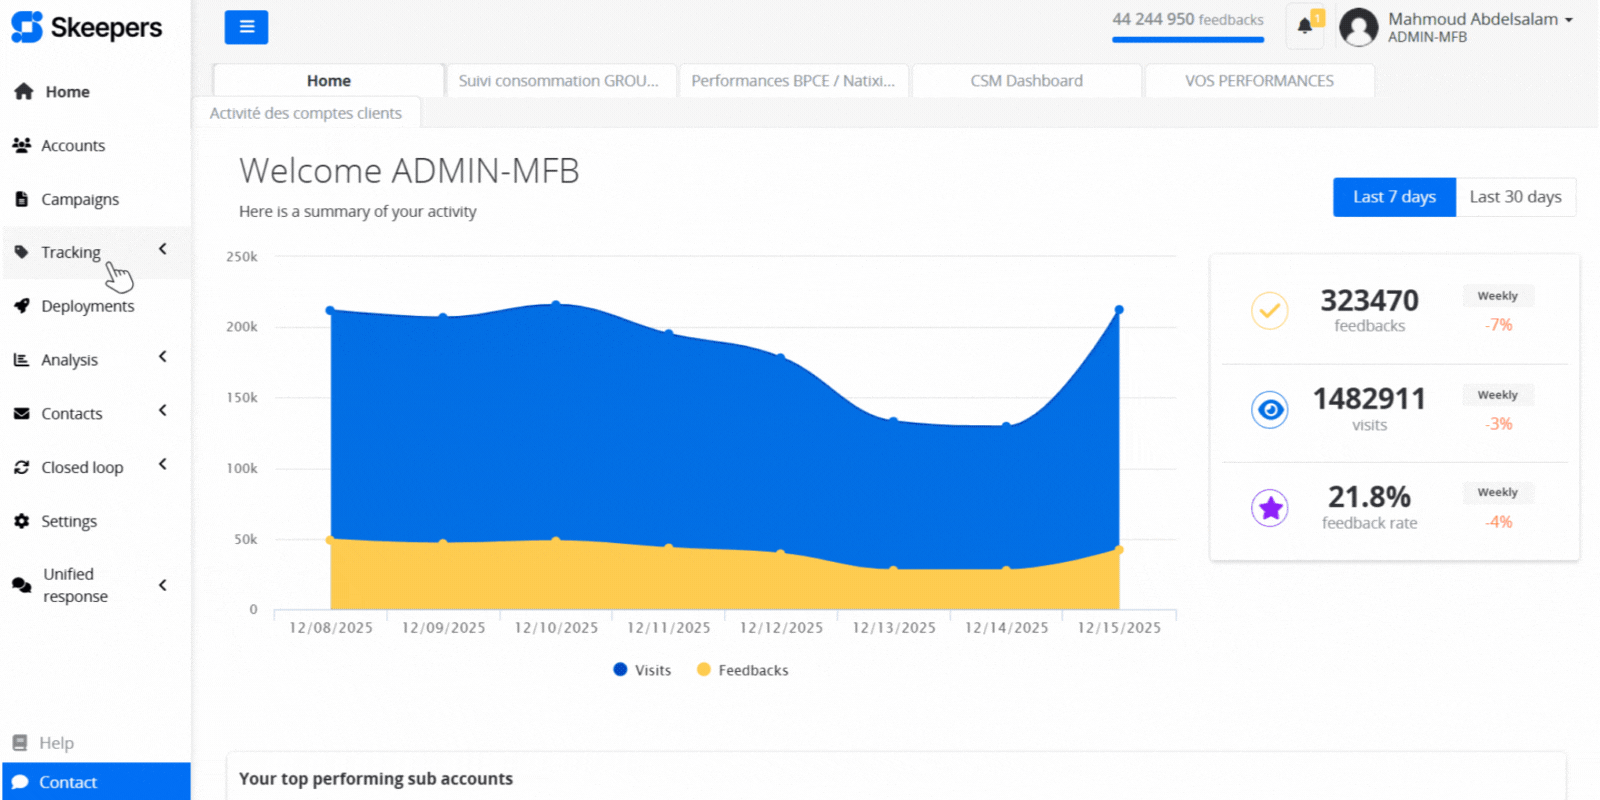Click the Contact button at bottom

[96, 782]
